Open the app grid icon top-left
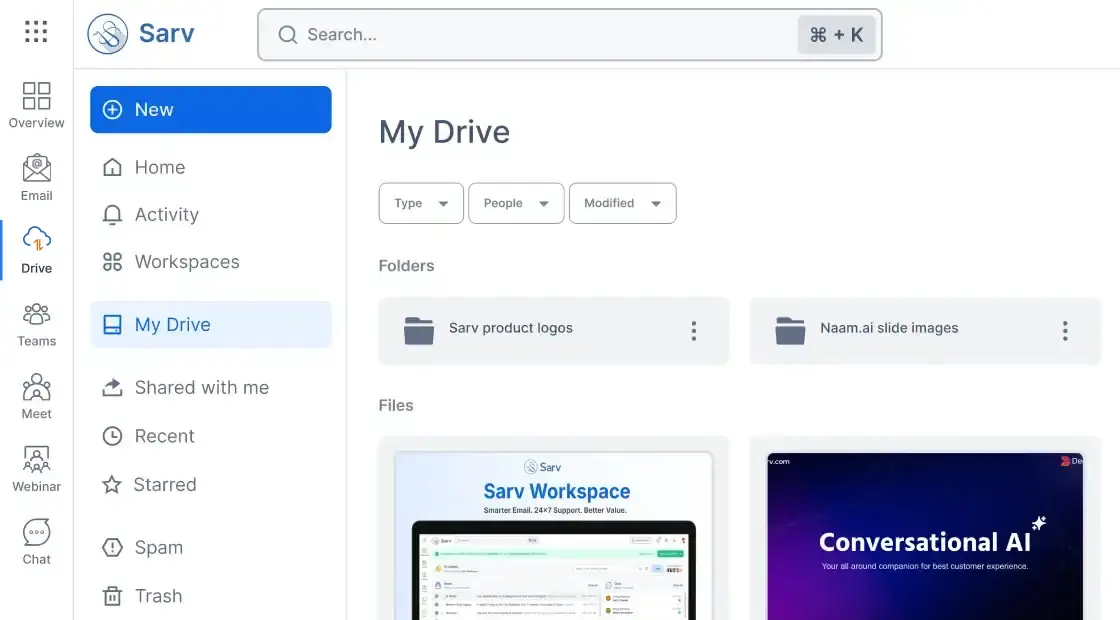Screen dimensions: 1120x620 pyautogui.click(x=36, y=31)
